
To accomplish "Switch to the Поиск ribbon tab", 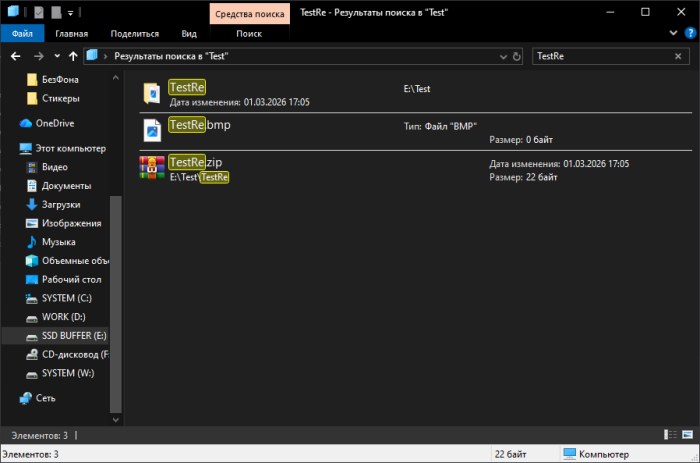I will 249,33.
